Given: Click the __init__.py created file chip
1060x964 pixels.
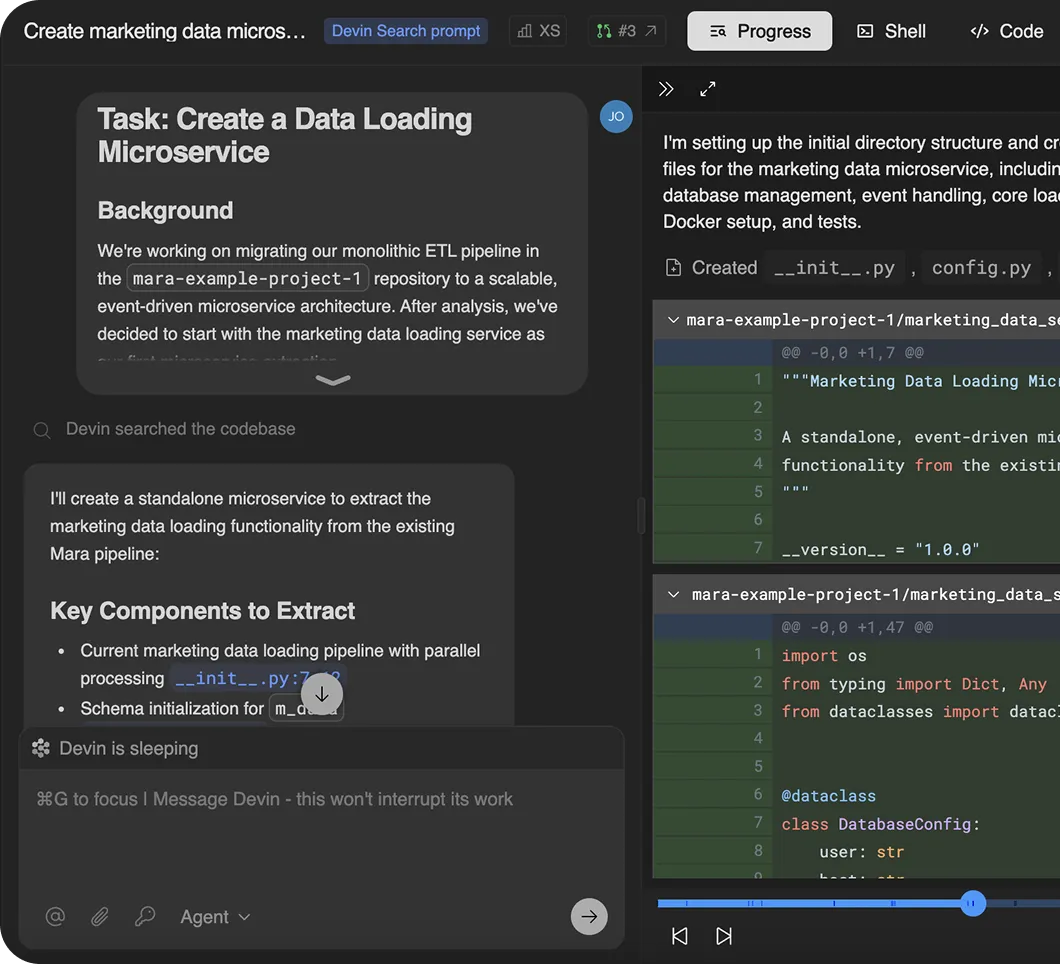Looking at the screenshot, I should pos(834,268).
